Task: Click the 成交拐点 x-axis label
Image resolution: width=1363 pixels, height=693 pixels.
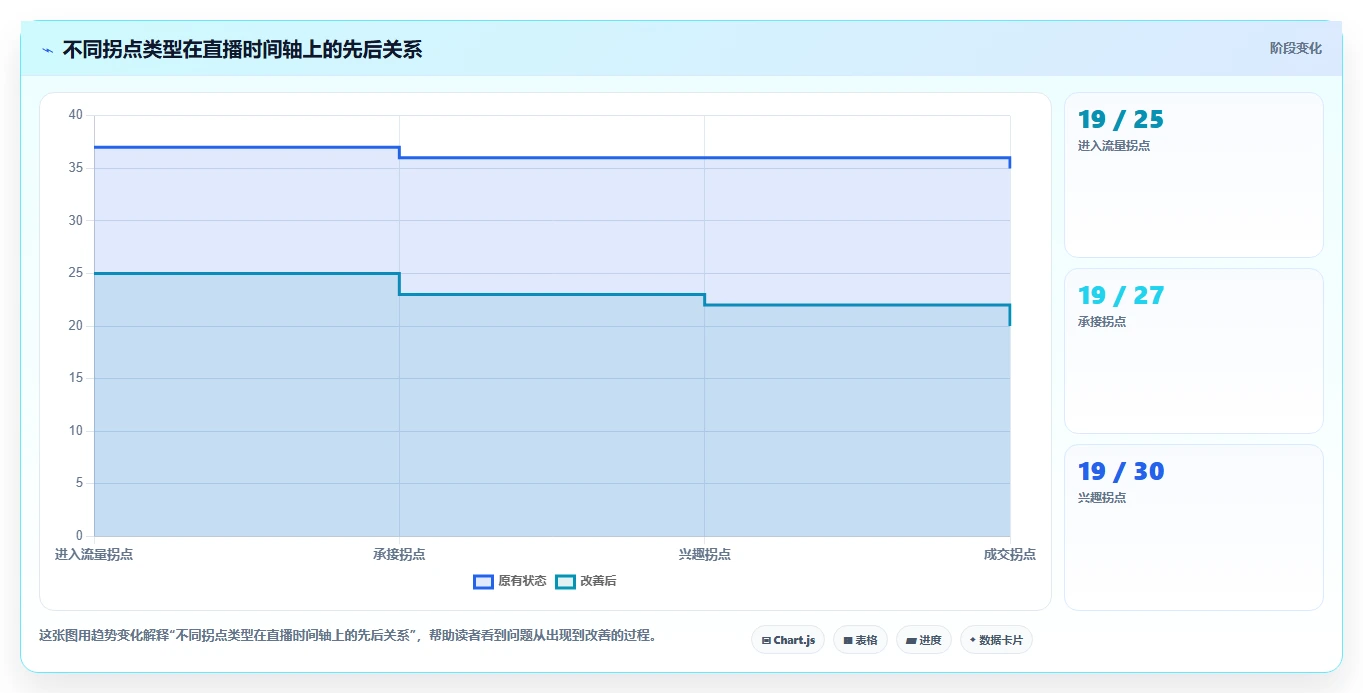Action: point(1010,554)
